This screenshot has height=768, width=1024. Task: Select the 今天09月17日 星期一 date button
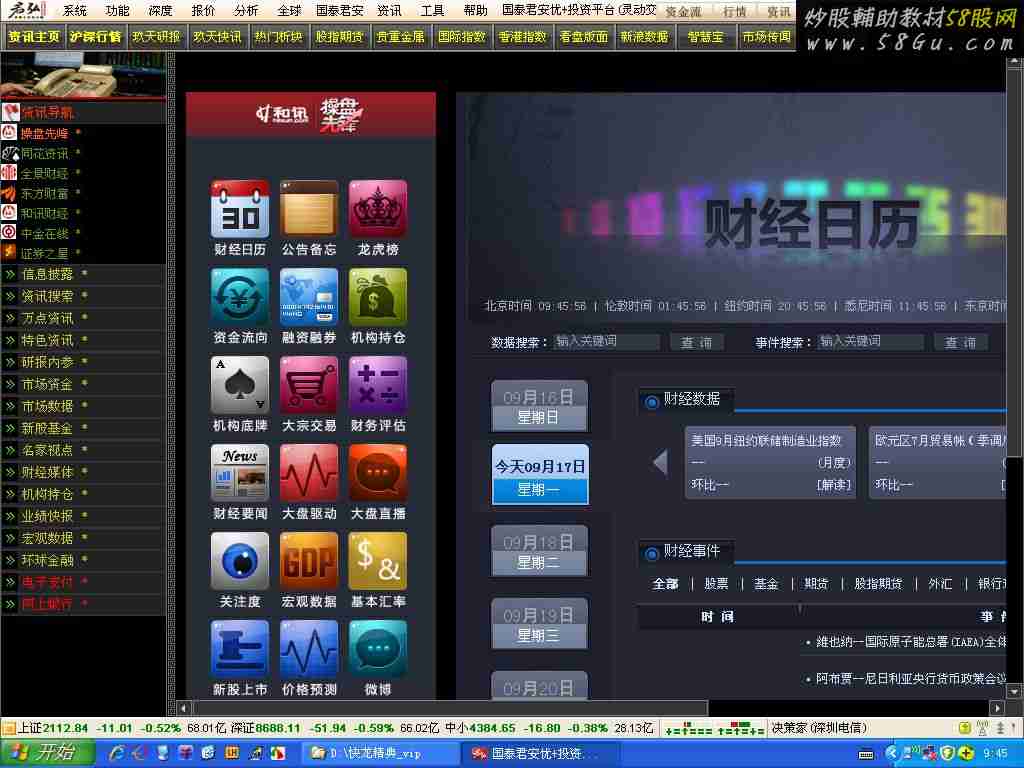(x=540, y=475)
